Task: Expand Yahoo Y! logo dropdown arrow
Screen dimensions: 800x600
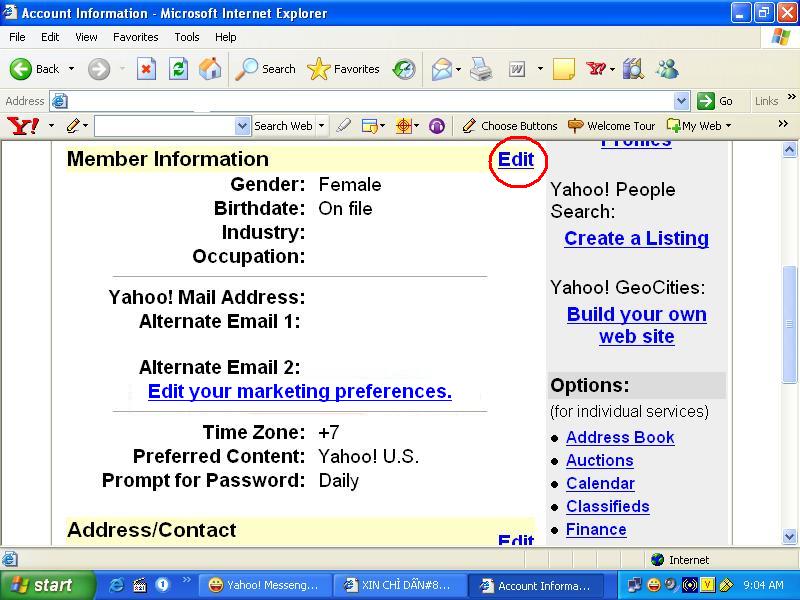Action: point(51,126)
